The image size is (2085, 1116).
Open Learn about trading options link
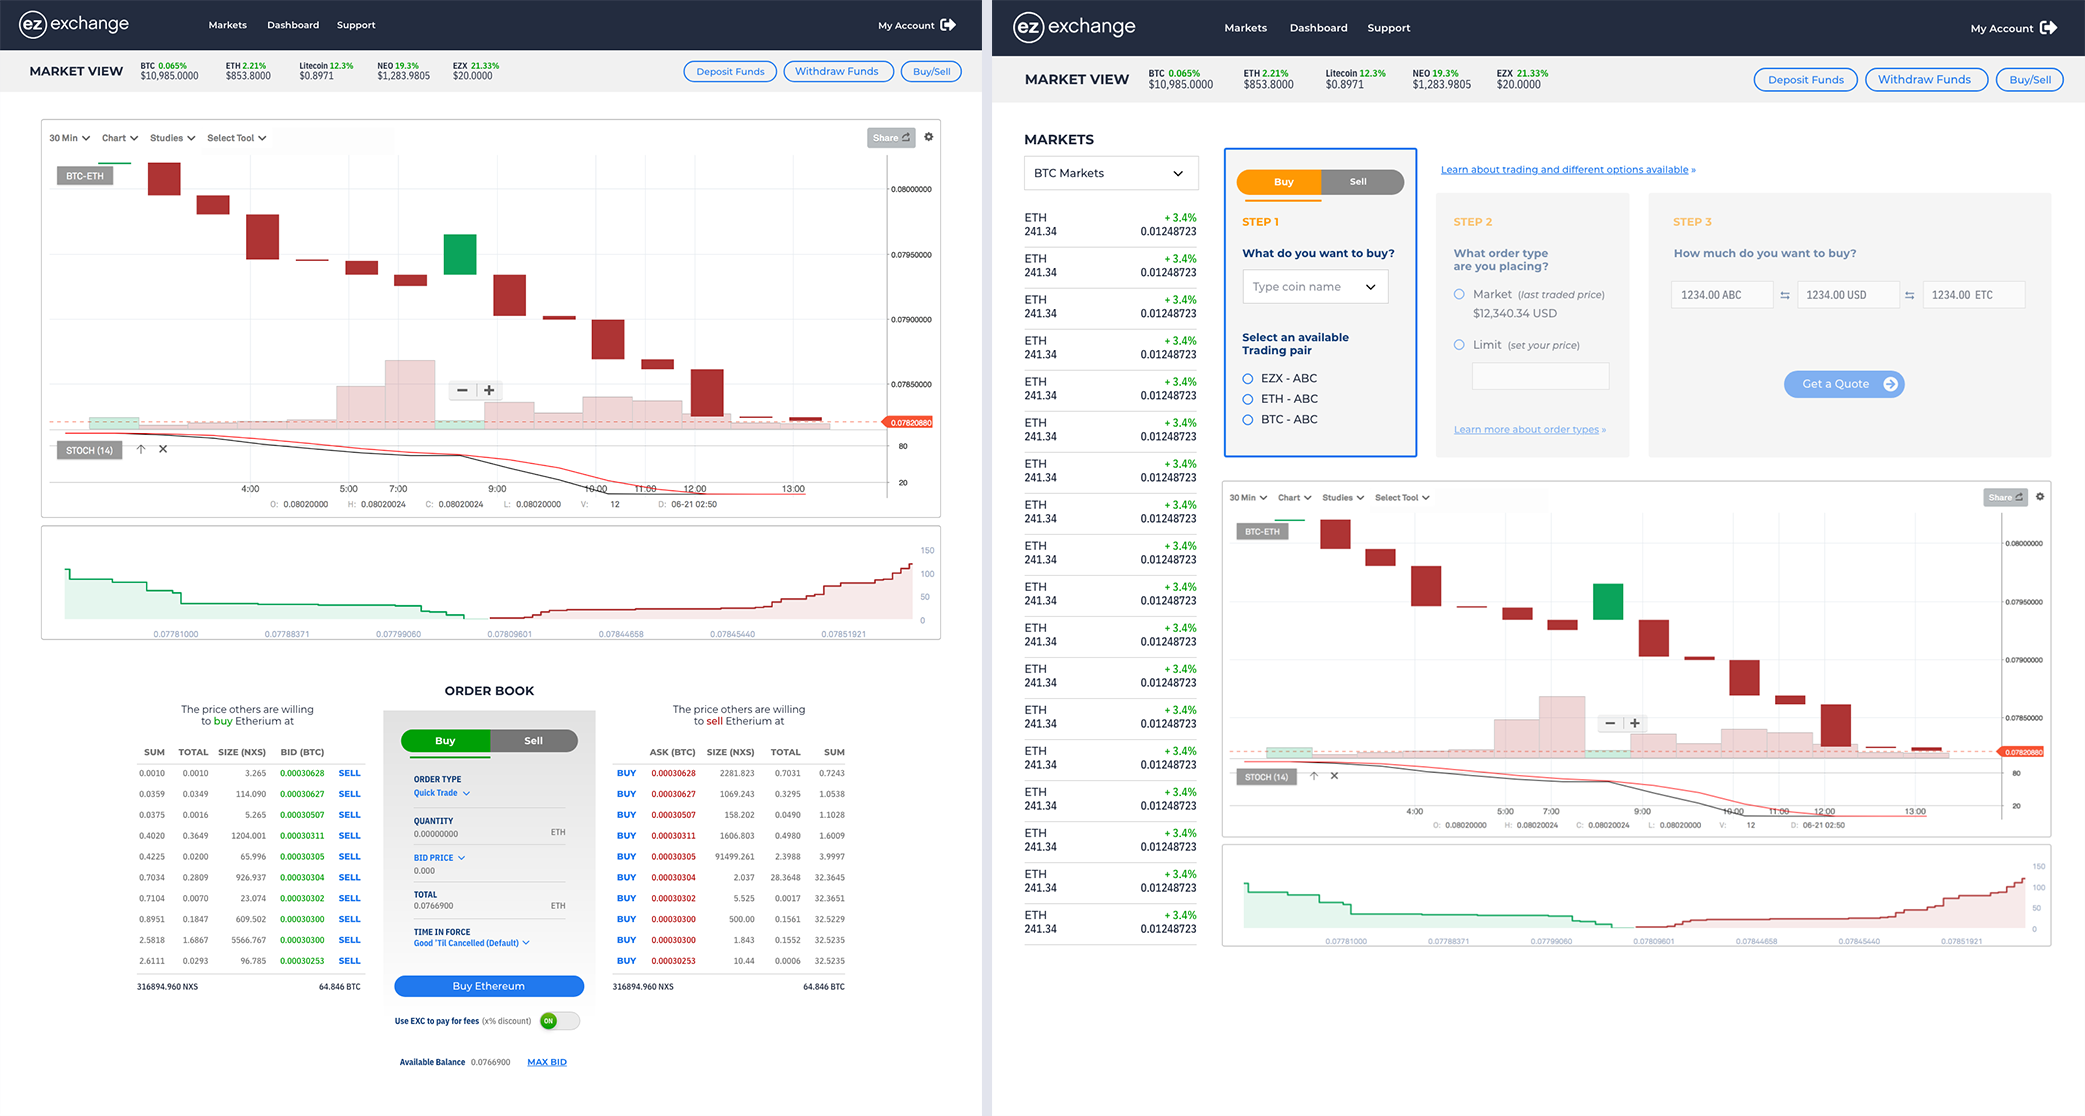1568,170
